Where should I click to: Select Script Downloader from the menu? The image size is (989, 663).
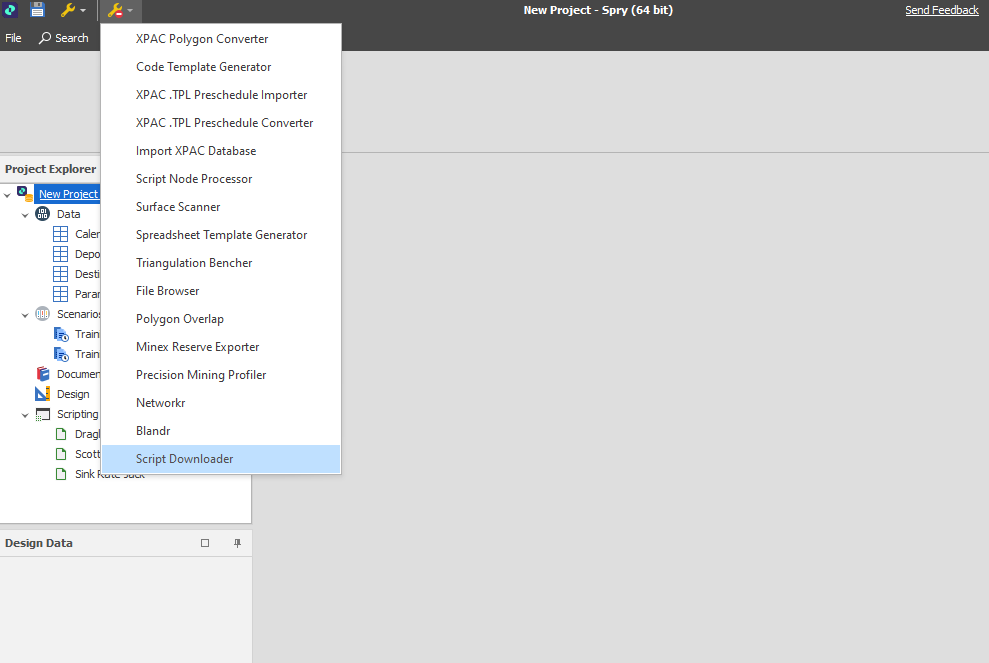pos(184,458)
